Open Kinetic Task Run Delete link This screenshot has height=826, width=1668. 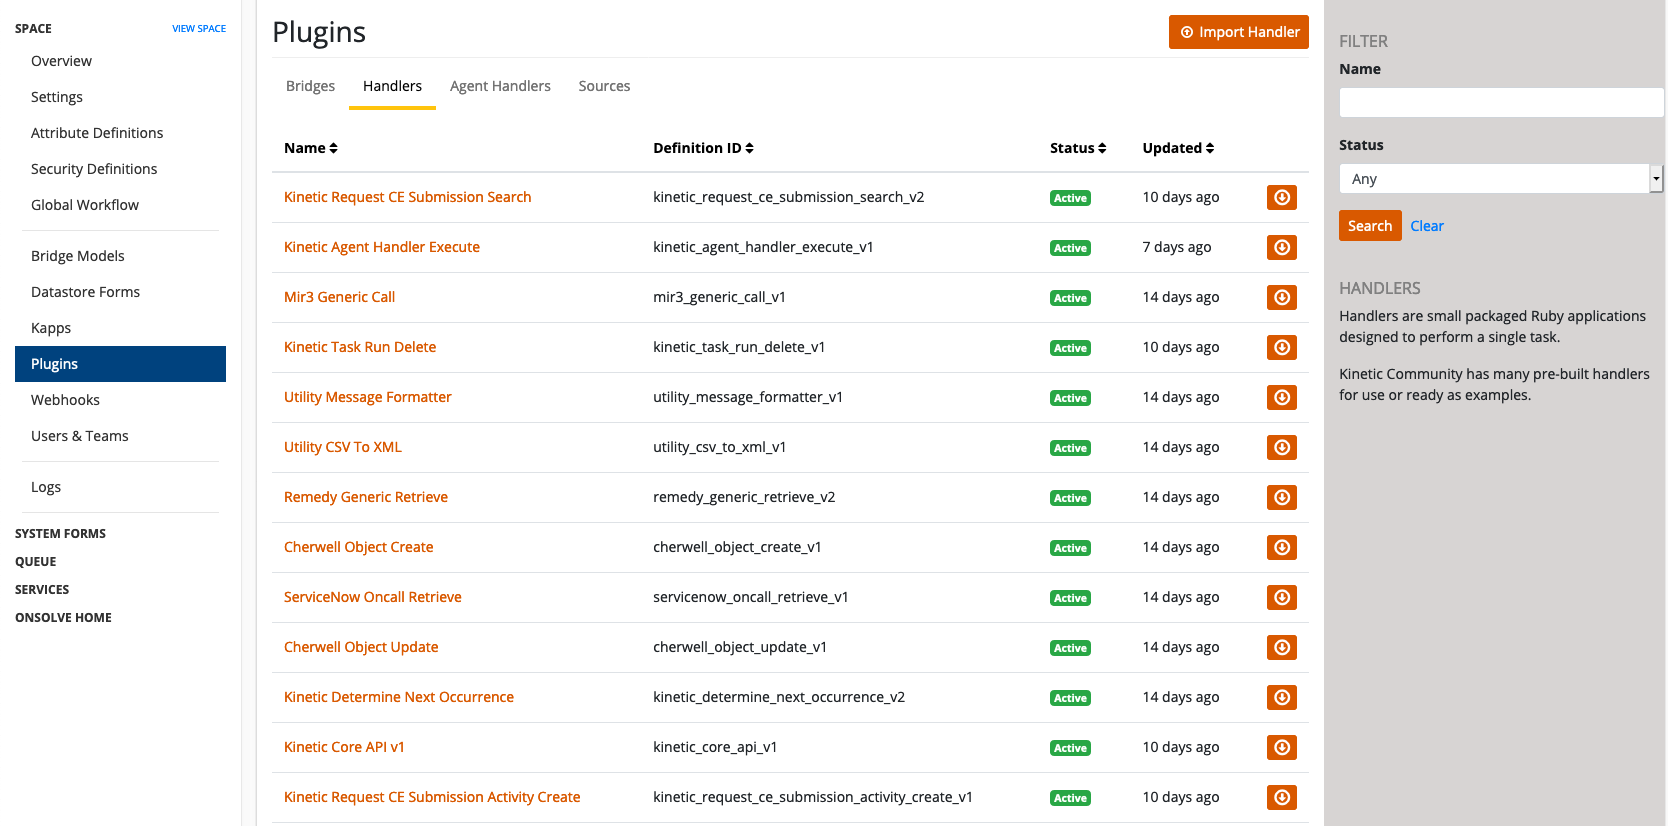(360, 347)
